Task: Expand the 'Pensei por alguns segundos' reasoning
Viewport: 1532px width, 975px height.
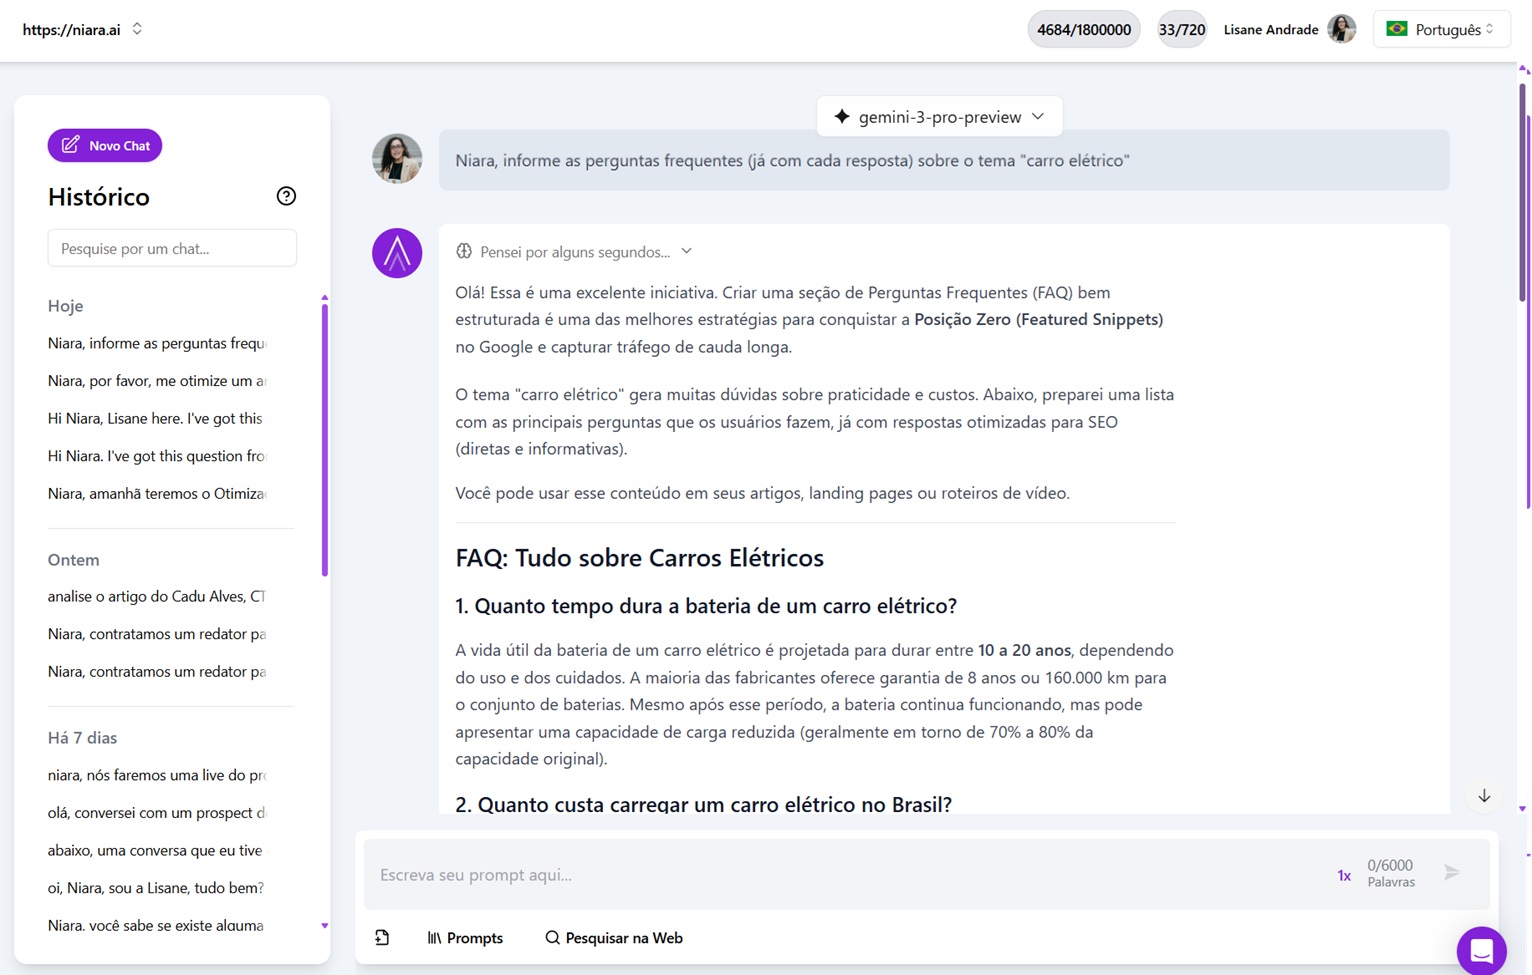Action: point(686,251)
